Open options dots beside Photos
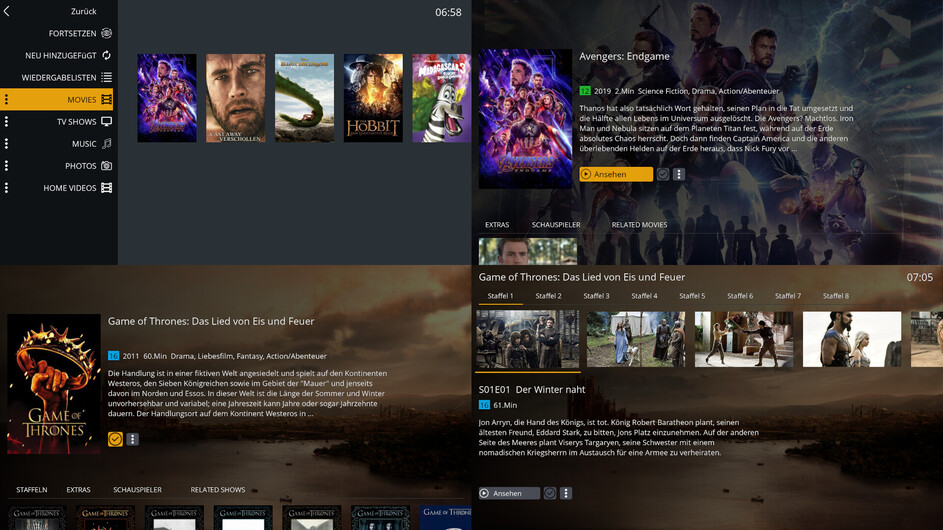The image size is (943, 530). (x=7, y=165)
